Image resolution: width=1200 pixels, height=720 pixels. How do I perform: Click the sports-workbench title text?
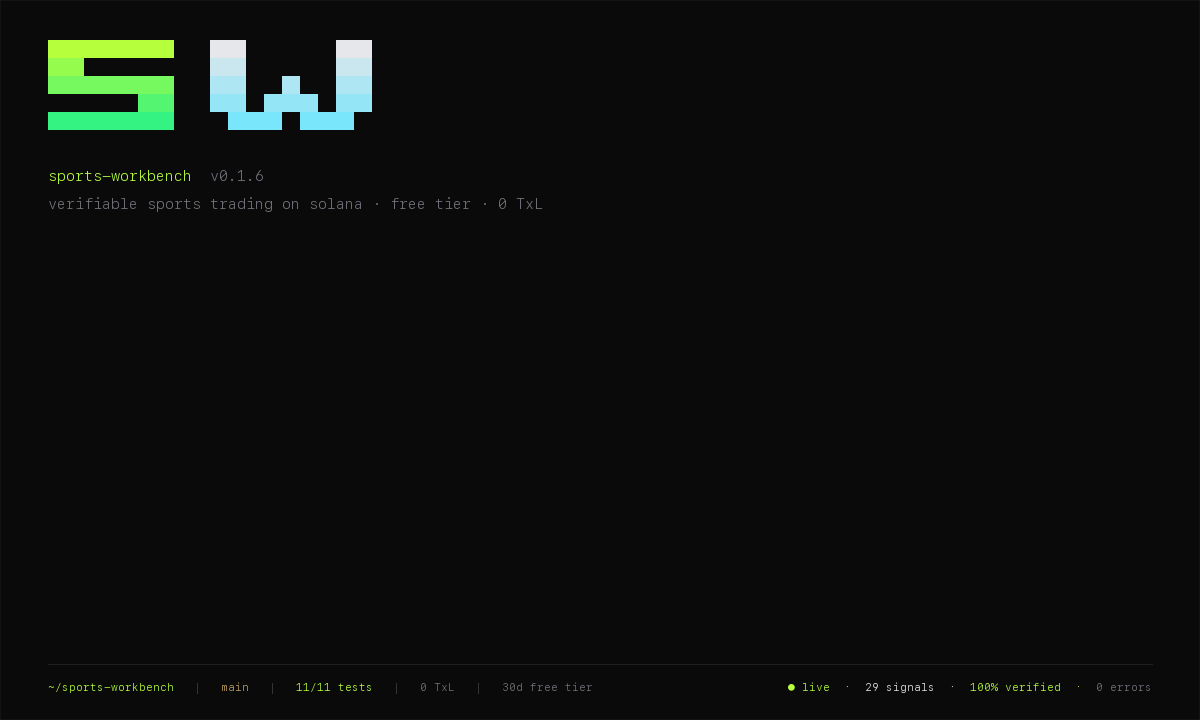pyautogui.click(x=120, y=176)
